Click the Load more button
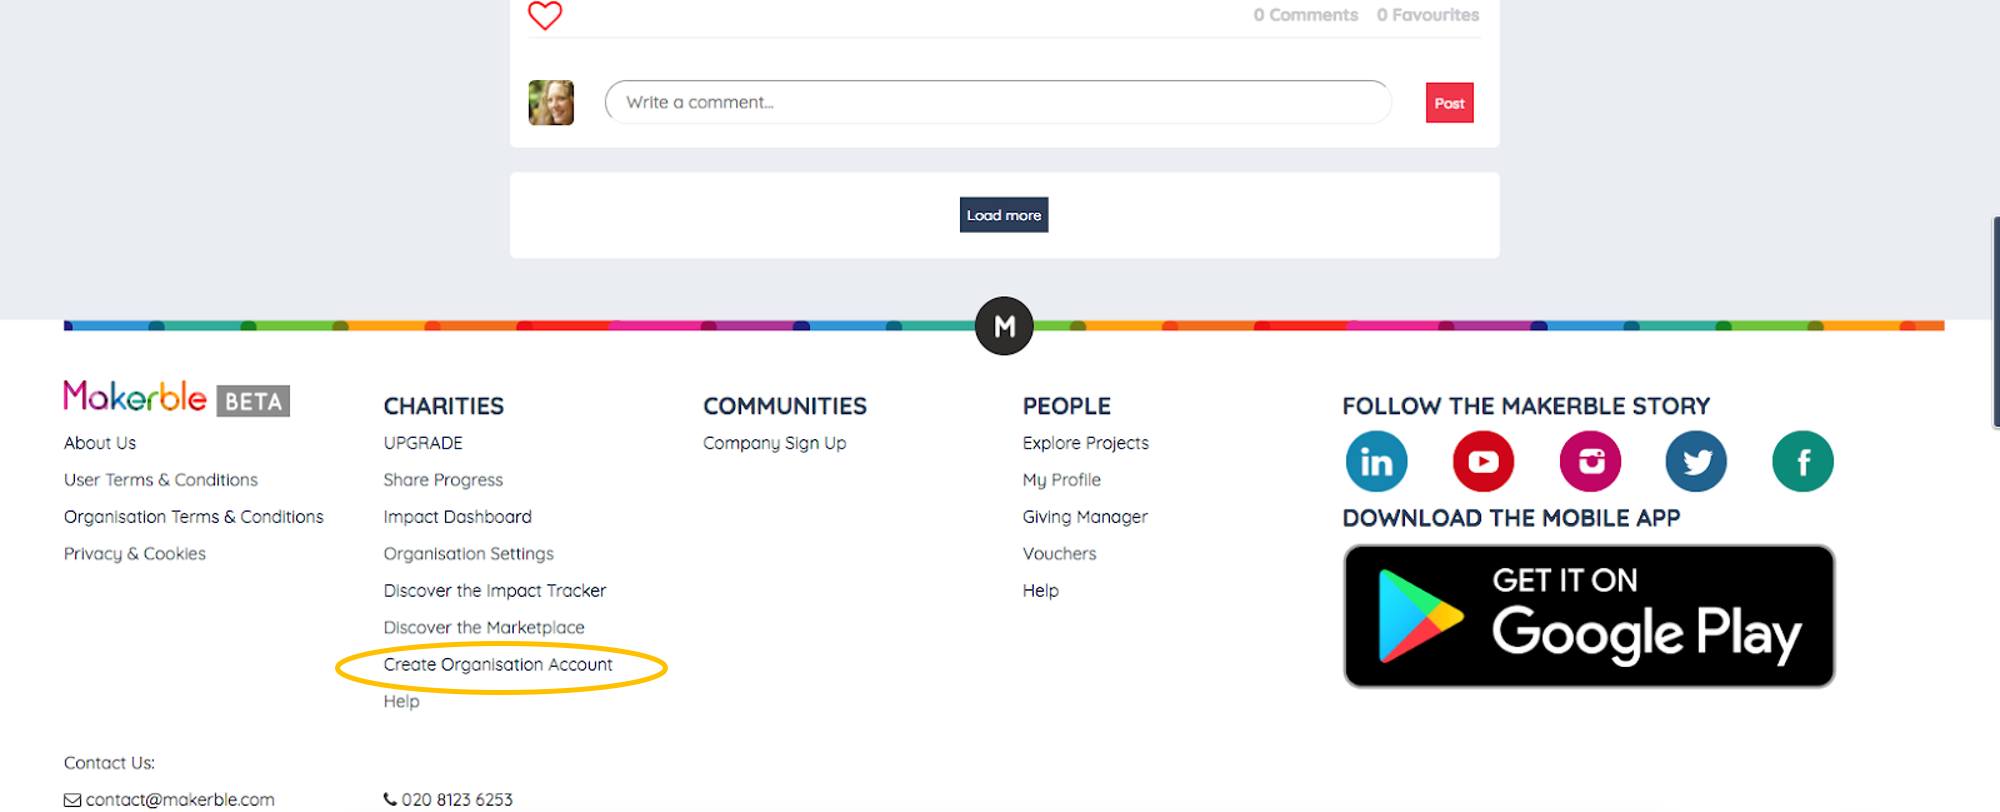 [1004, 215]
